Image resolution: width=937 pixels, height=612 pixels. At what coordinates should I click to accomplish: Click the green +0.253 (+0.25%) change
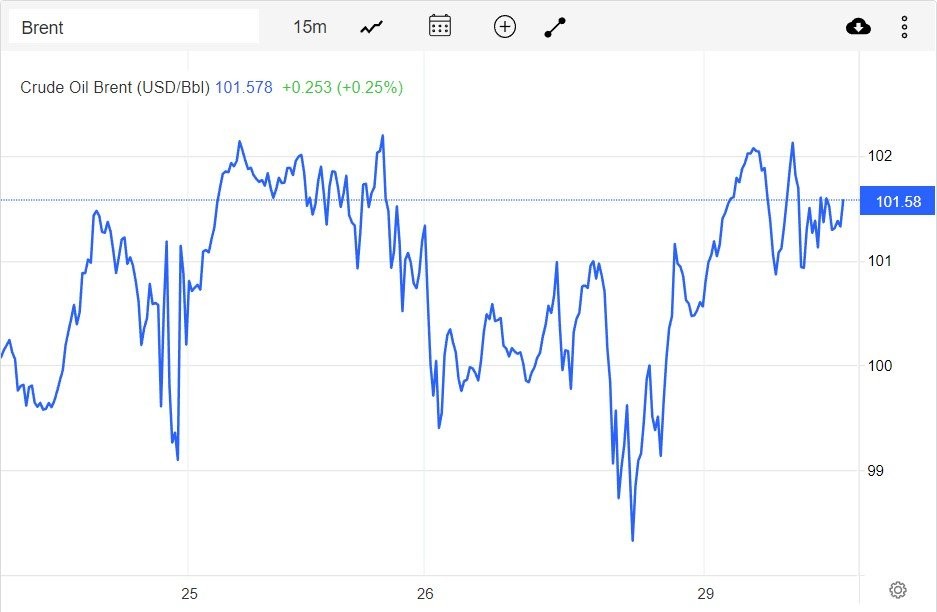click(342, 87)
